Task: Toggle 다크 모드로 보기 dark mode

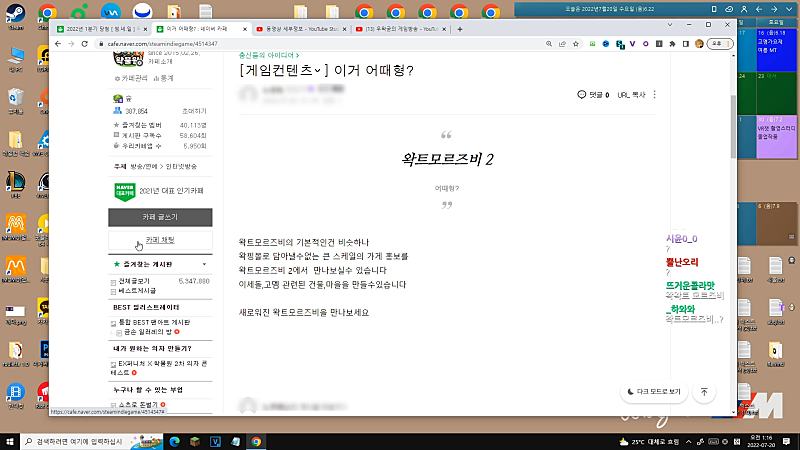Action: click(x=653, y=391)
